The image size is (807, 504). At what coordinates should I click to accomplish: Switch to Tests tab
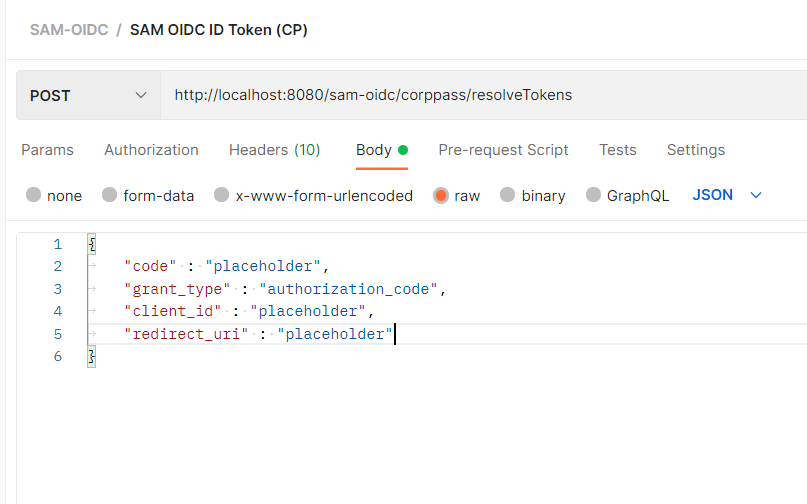point(618,150)
